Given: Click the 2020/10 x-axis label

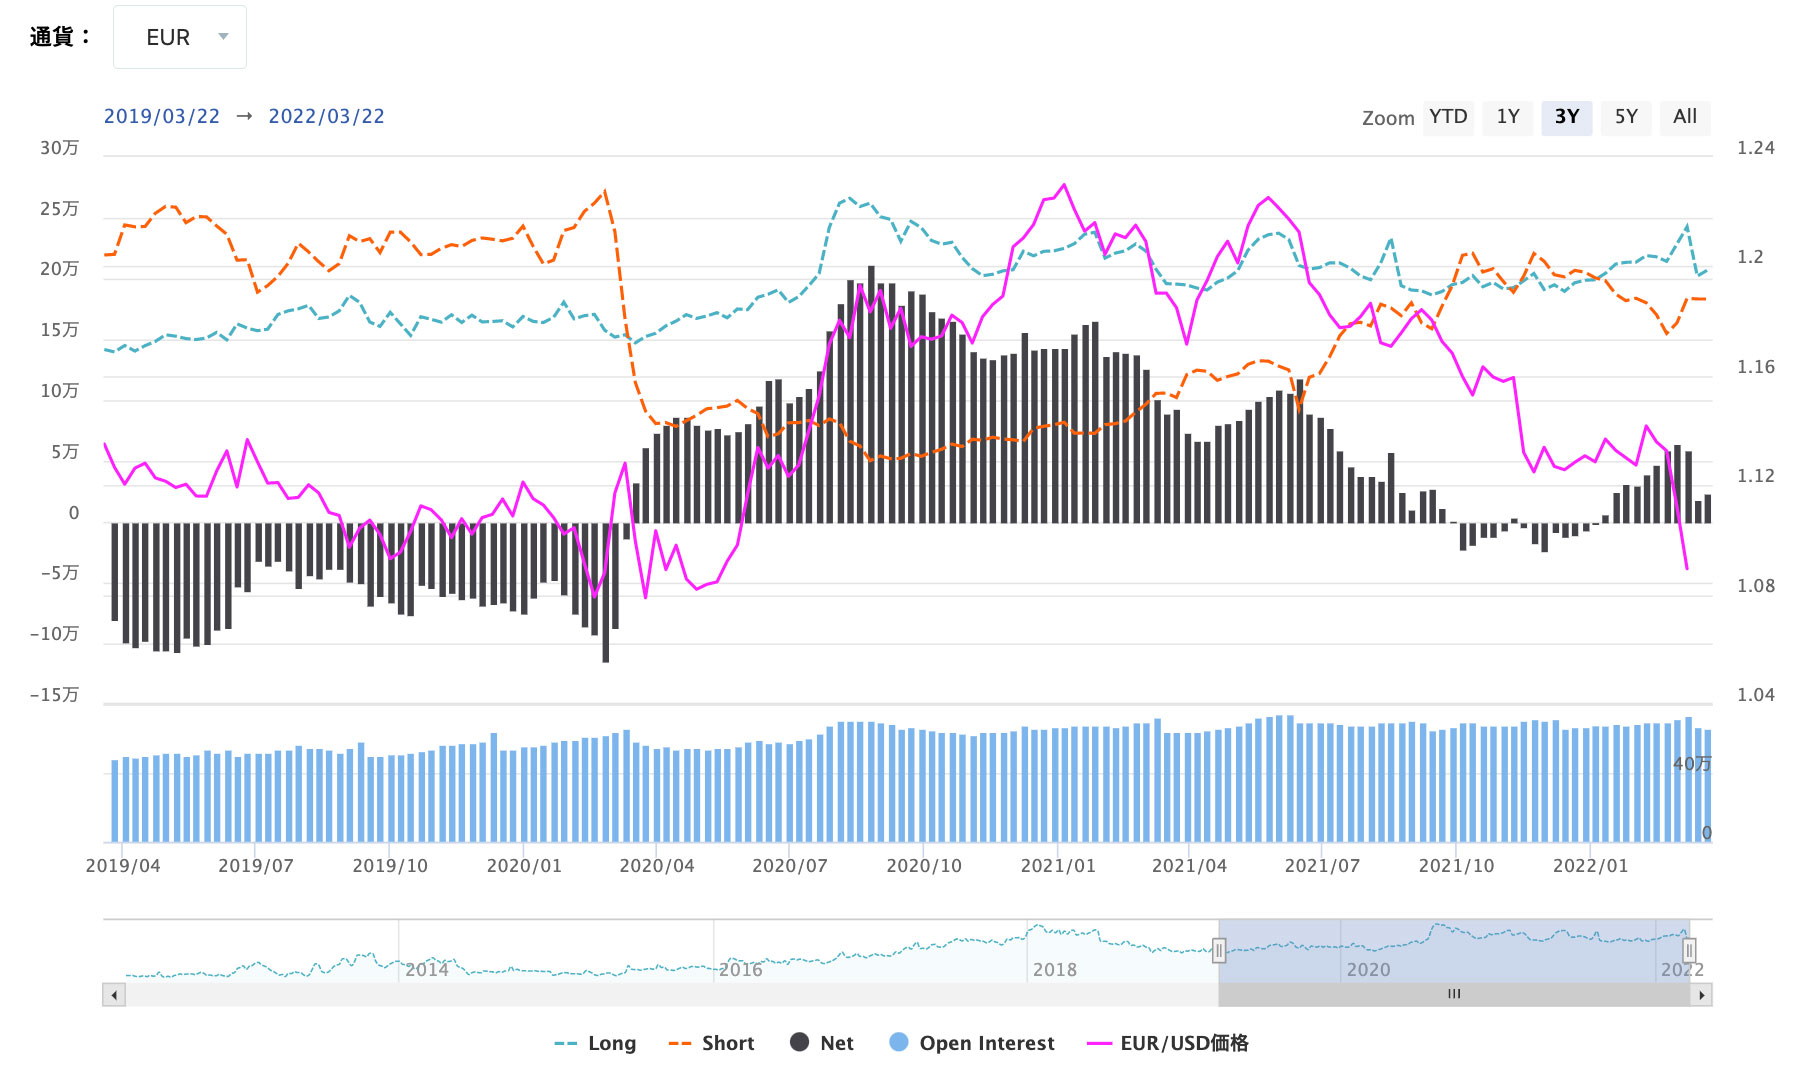Looking at the screenshot, I should pos(924,866).
